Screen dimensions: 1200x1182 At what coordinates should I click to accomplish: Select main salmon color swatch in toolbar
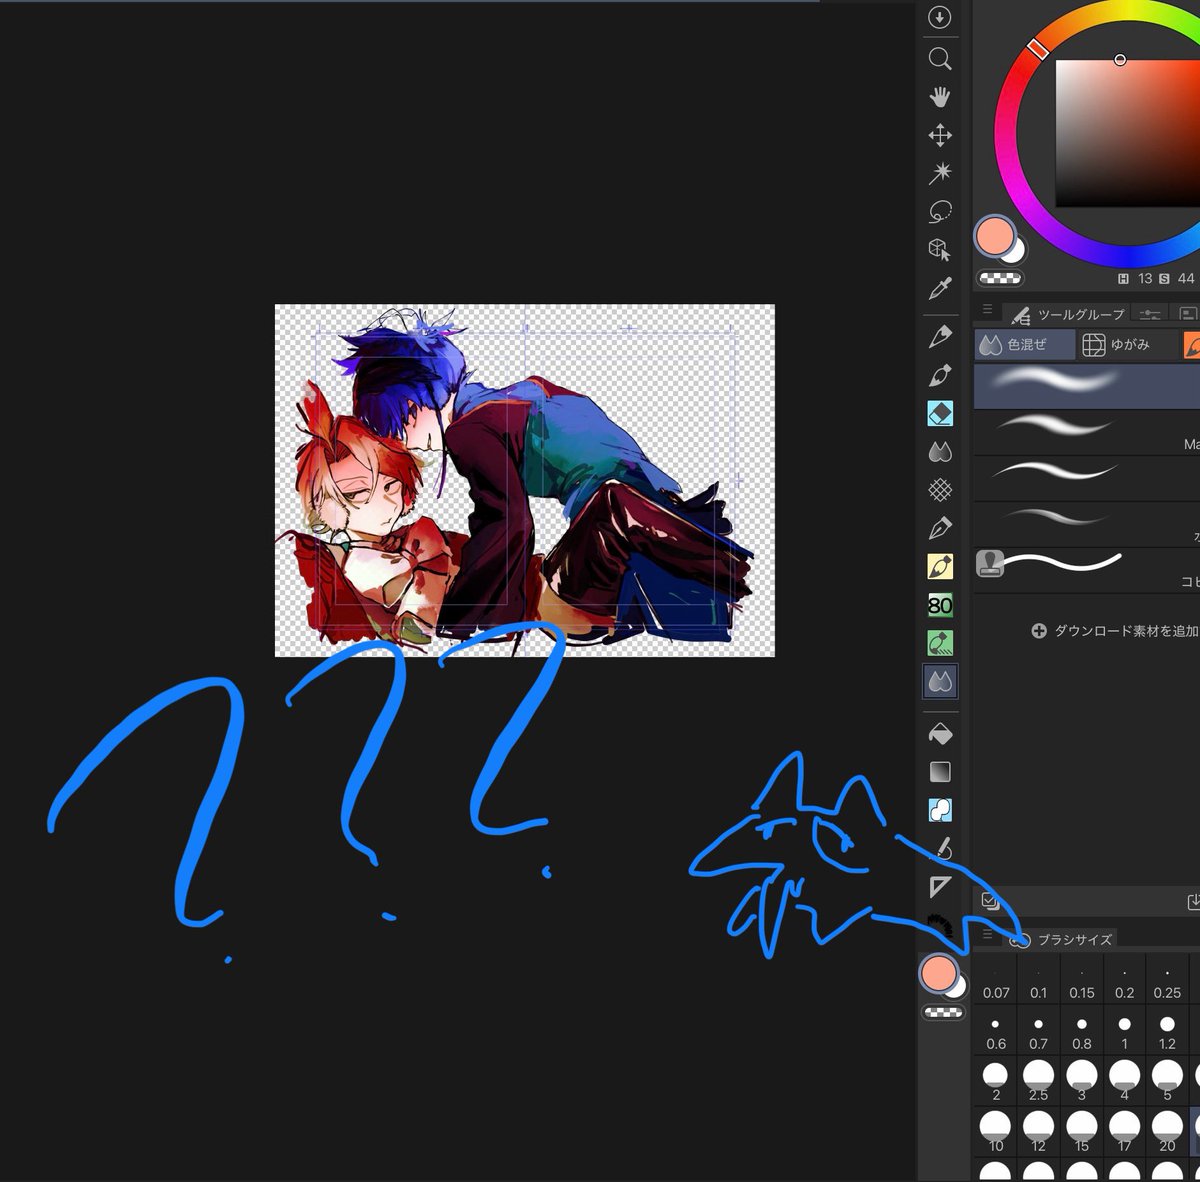[938, 973]
